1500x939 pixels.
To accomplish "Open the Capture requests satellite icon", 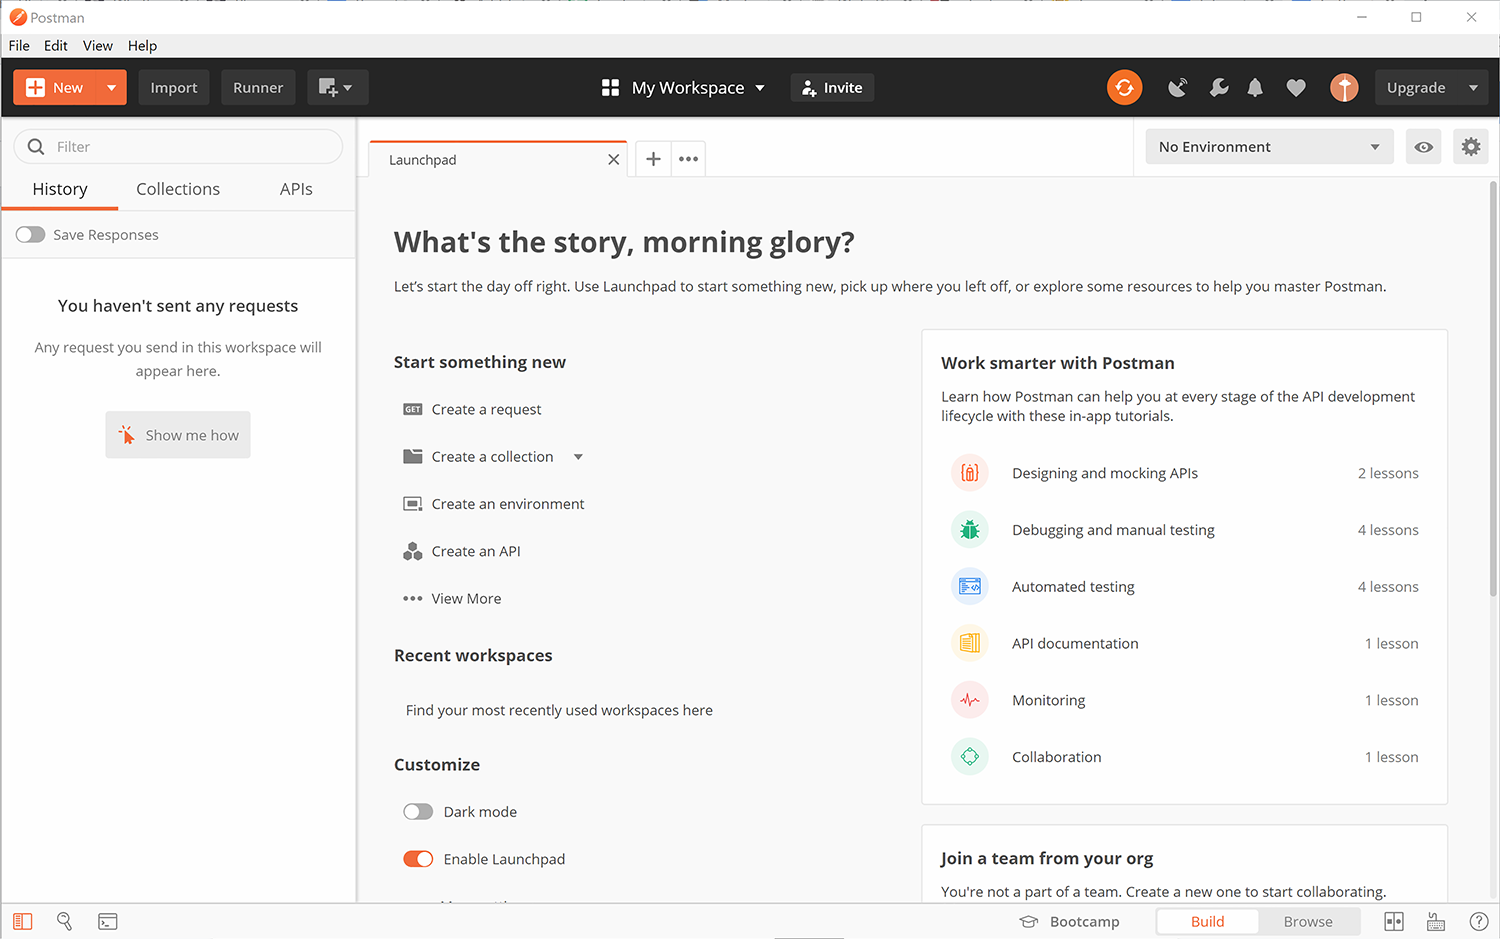I will [1177, 87].
